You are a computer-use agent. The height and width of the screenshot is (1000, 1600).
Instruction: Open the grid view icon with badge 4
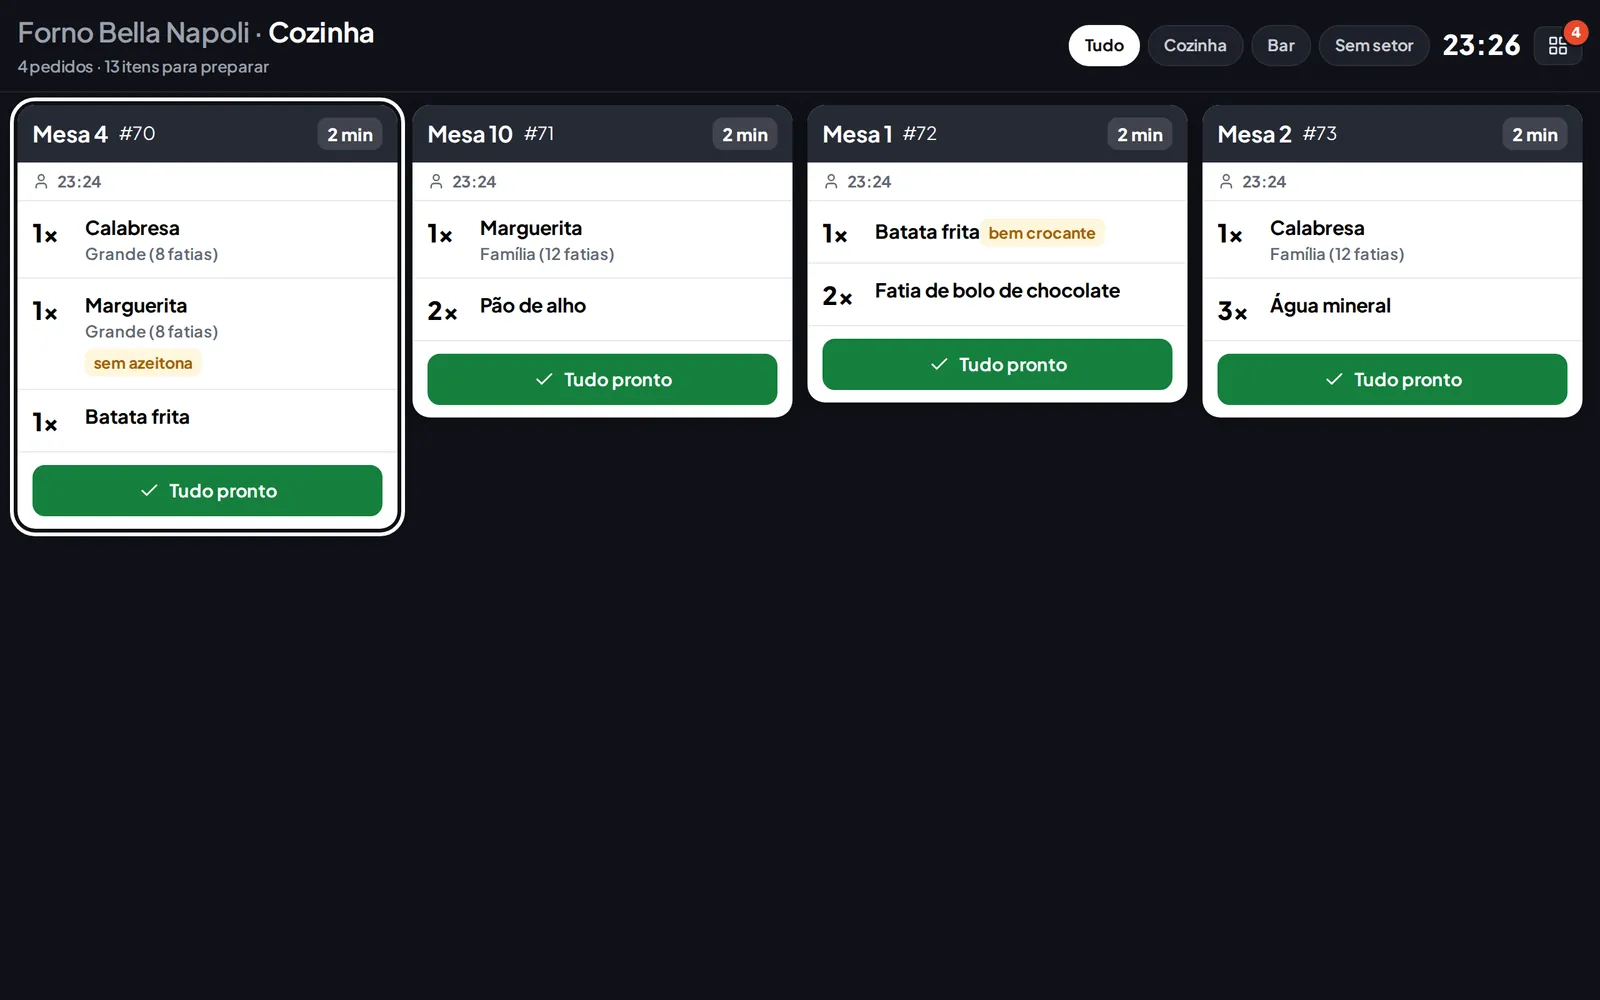(1558, 45)
